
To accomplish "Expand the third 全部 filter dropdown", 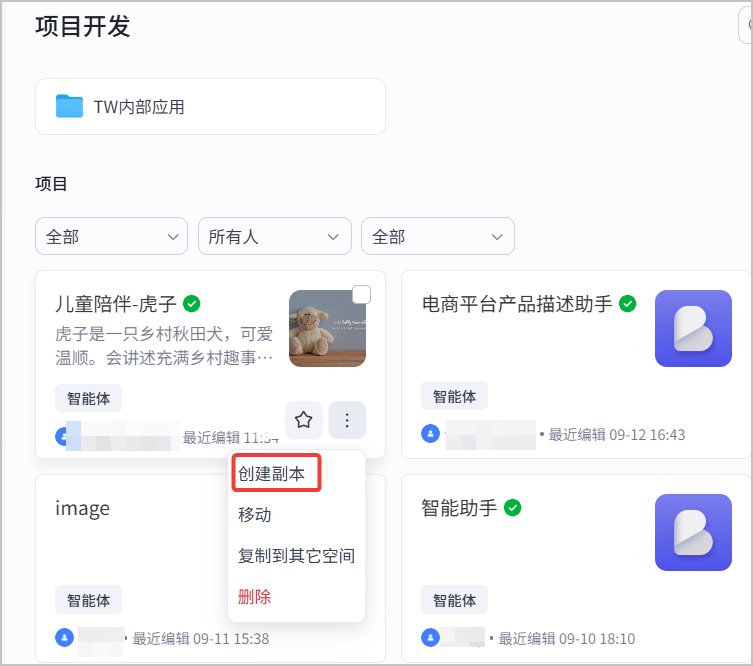I will (438, 236).
